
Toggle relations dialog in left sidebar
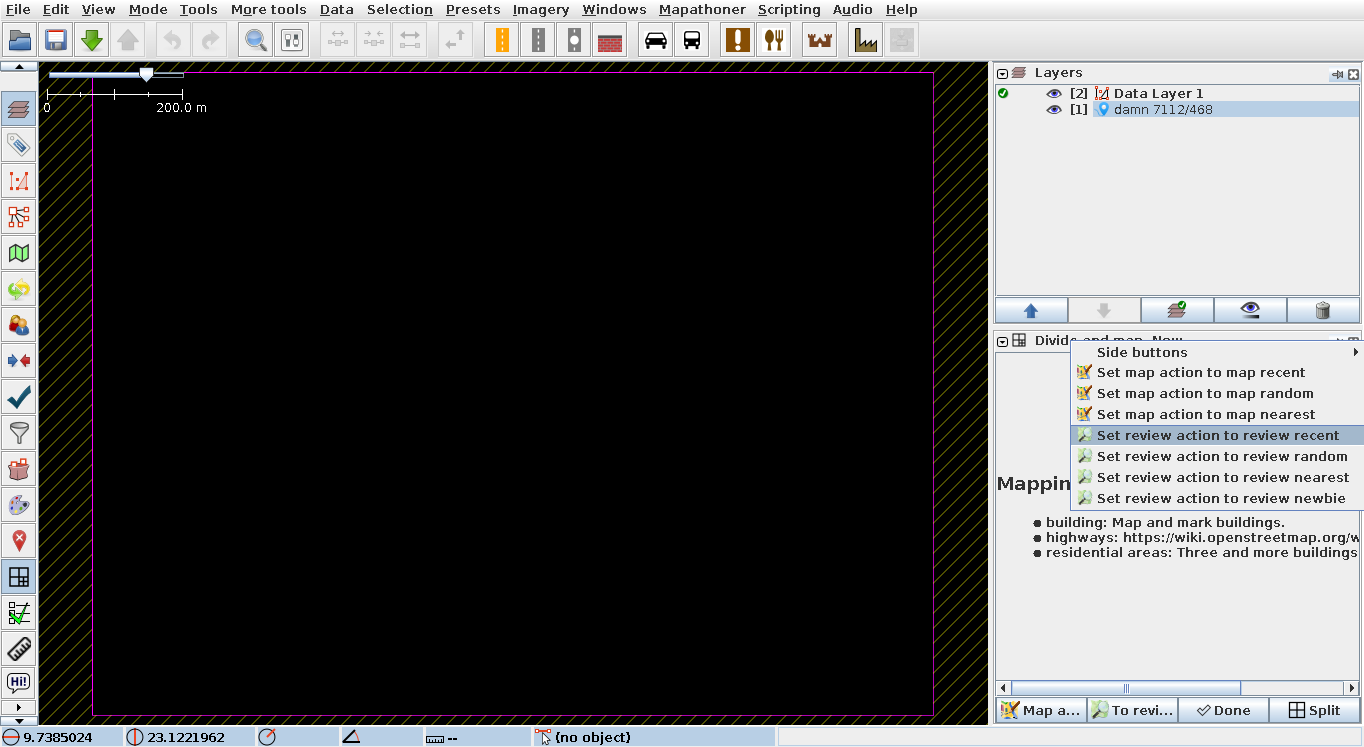pos(18,217)
